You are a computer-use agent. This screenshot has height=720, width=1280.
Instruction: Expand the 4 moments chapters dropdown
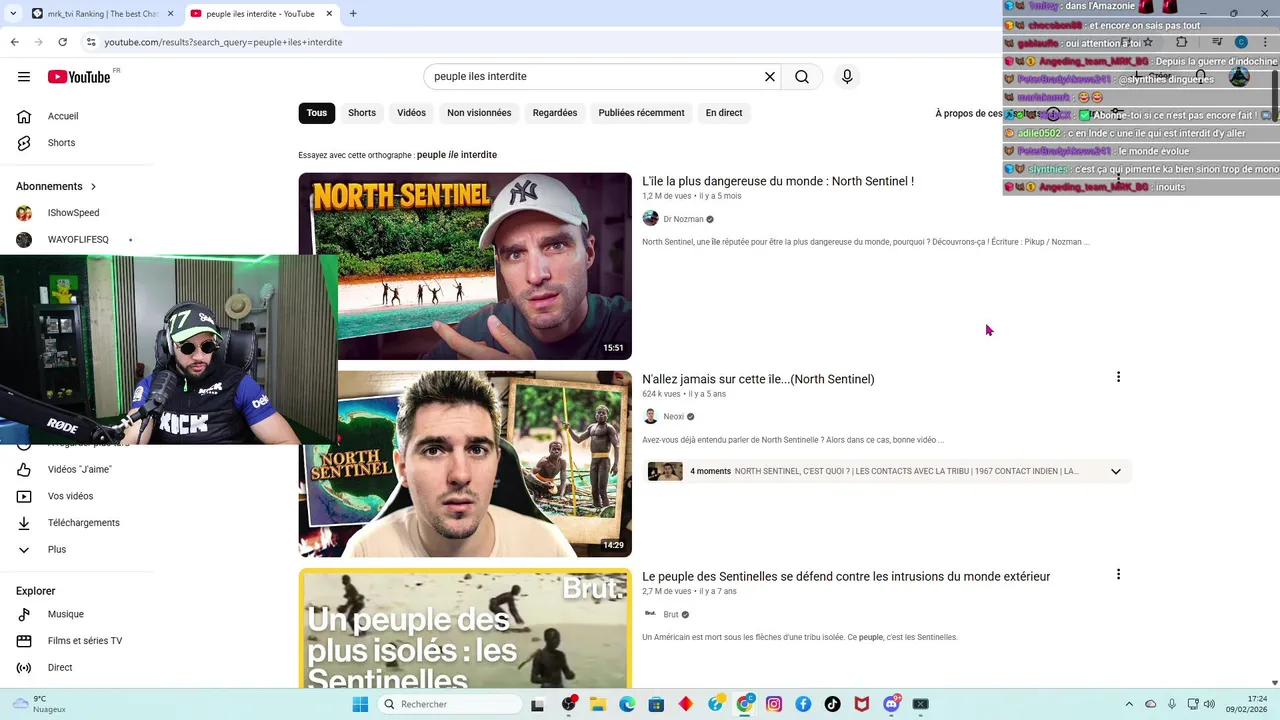point(1116,472)
